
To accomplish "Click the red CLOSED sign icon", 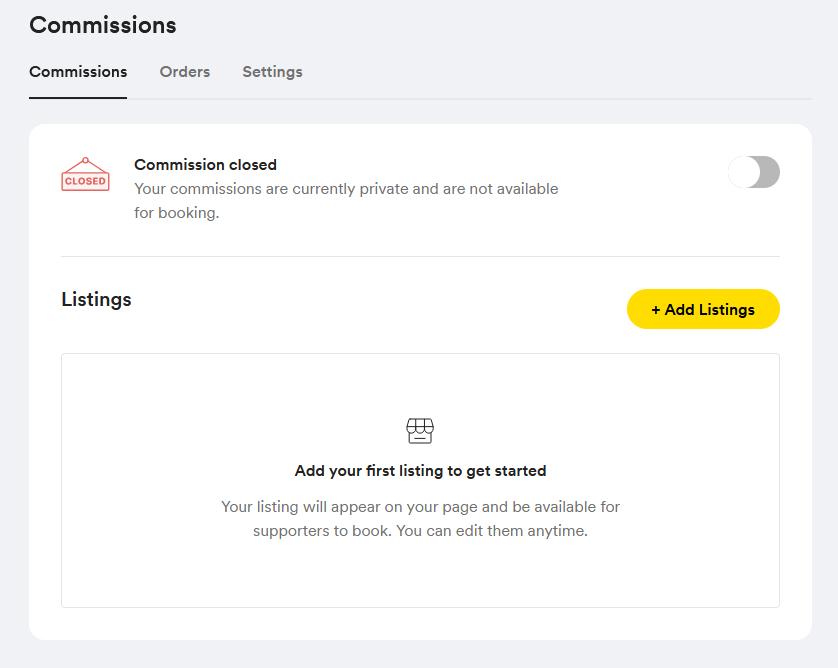I will point(86,174).
